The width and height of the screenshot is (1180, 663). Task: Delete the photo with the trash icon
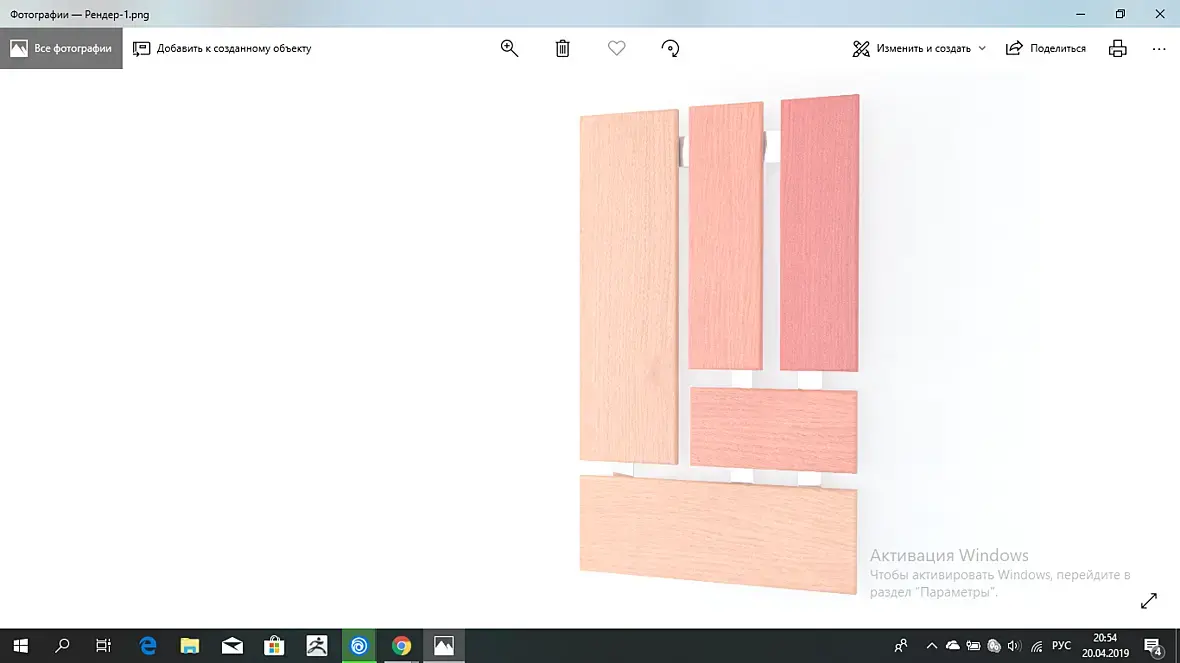coord(562,48)
